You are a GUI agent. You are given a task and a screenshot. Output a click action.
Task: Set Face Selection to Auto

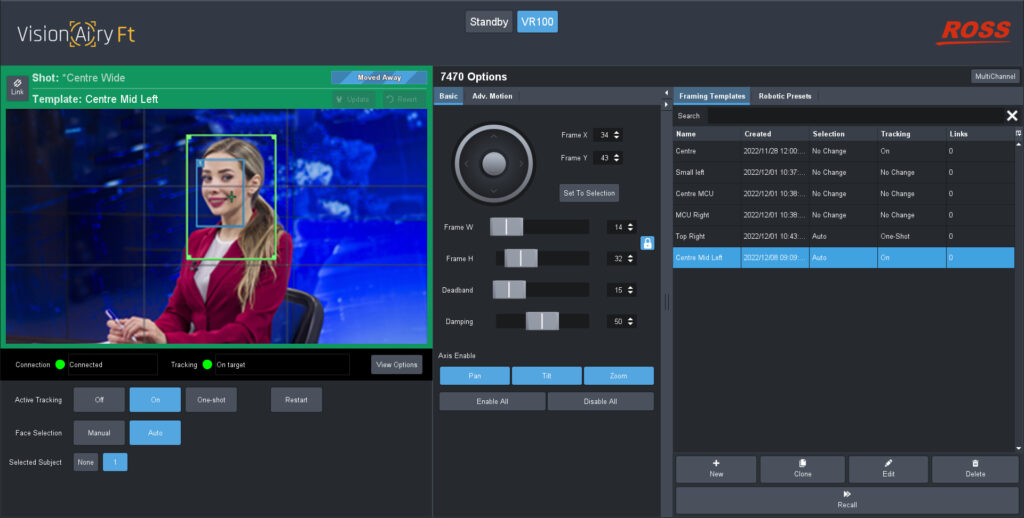(x=155, y=432)
